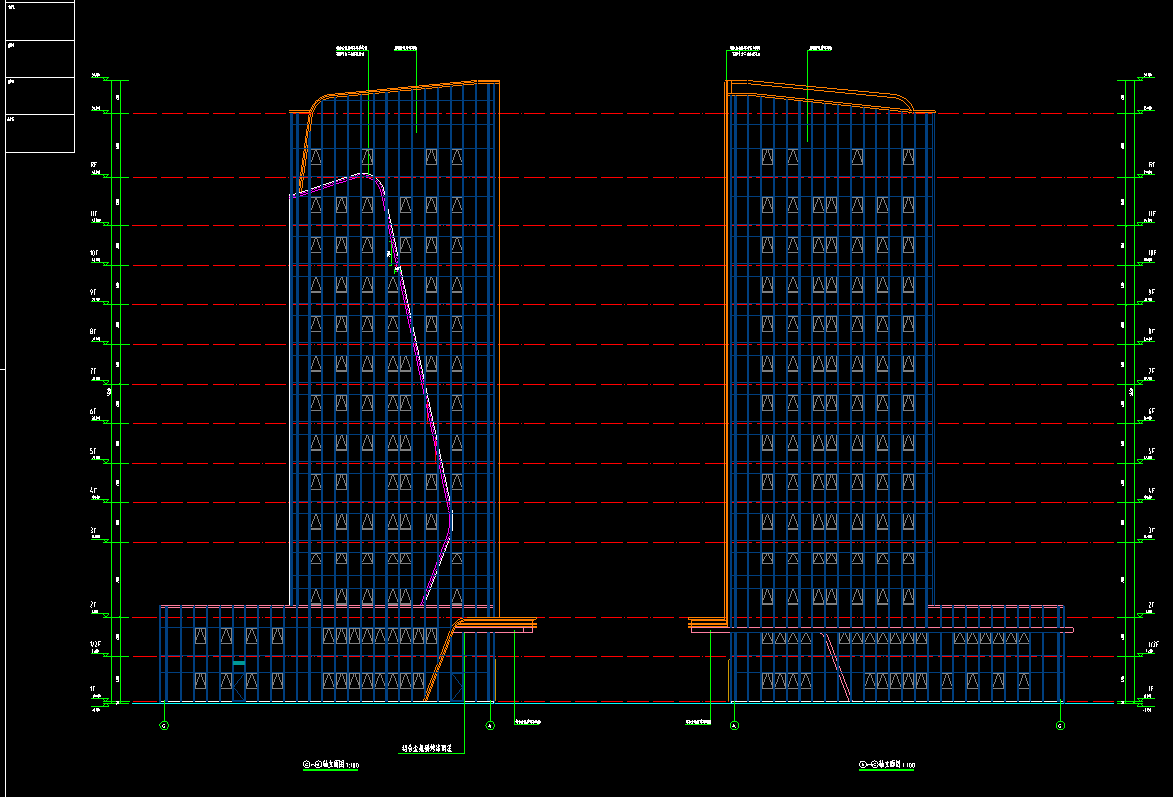Screen dimensions: 1173x797
Task: Click the 2F level label on right ruler
Action: pyautogui.click(x=1153, y=606)
